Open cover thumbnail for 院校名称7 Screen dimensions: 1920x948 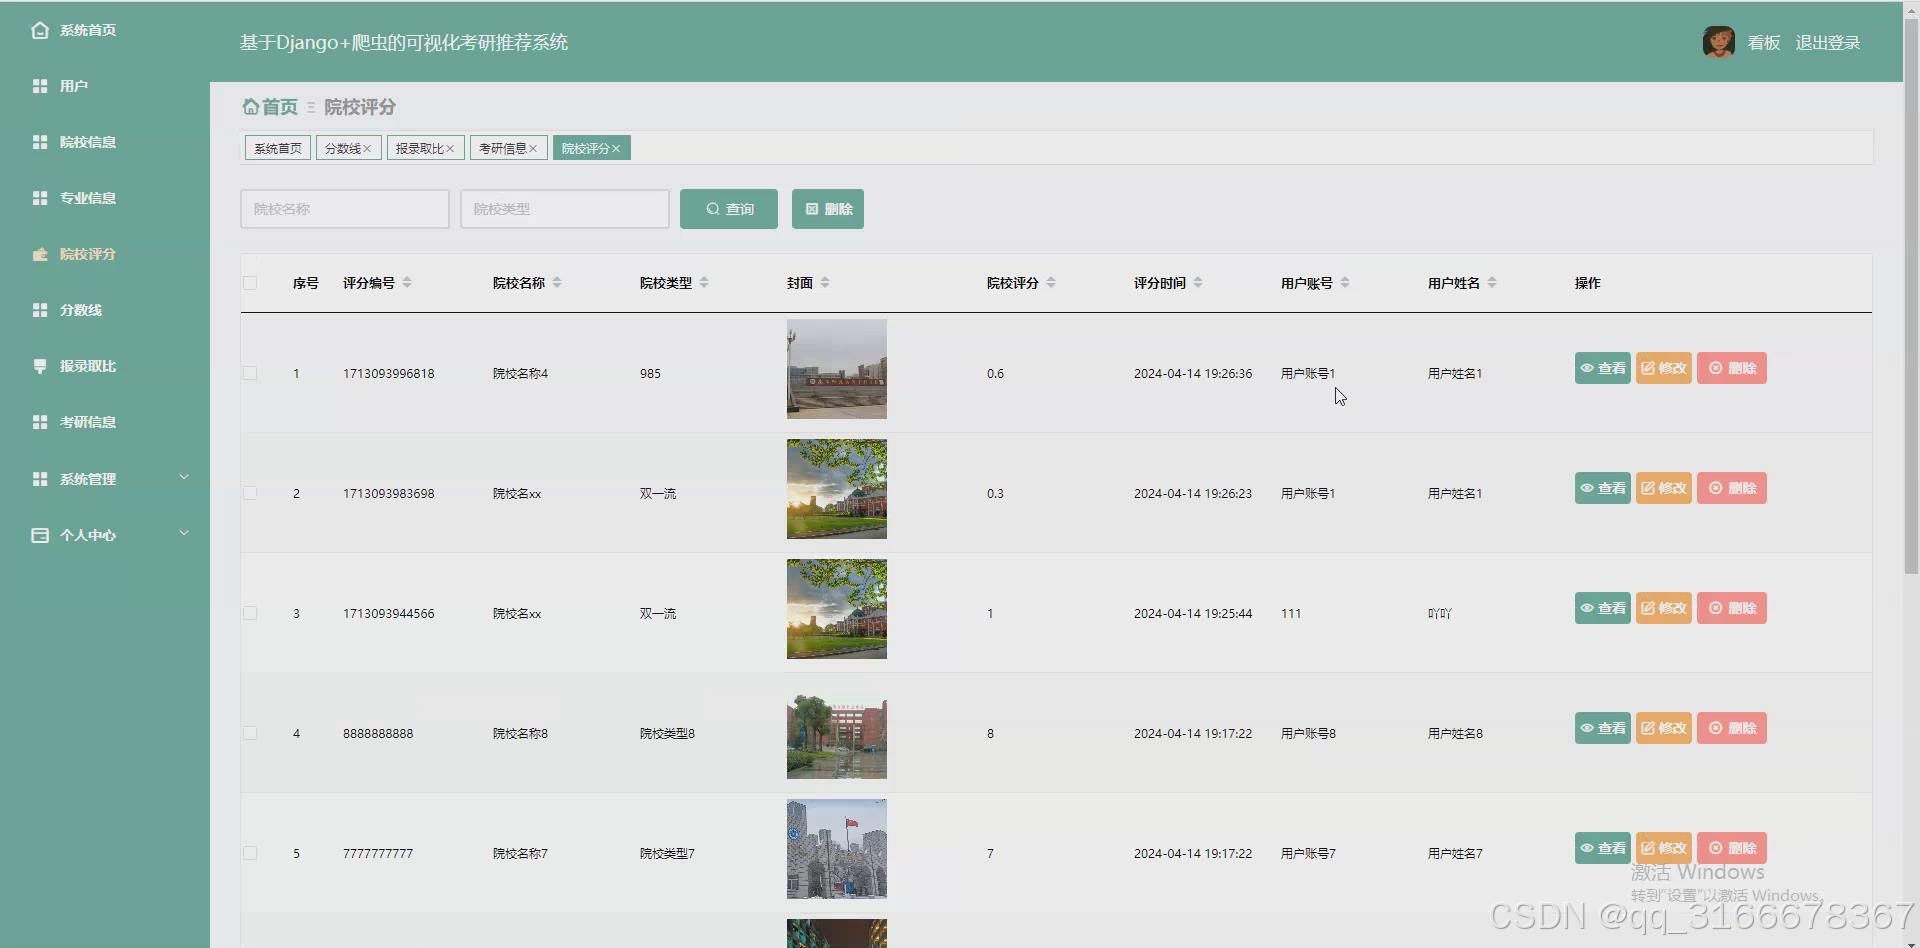837,849
